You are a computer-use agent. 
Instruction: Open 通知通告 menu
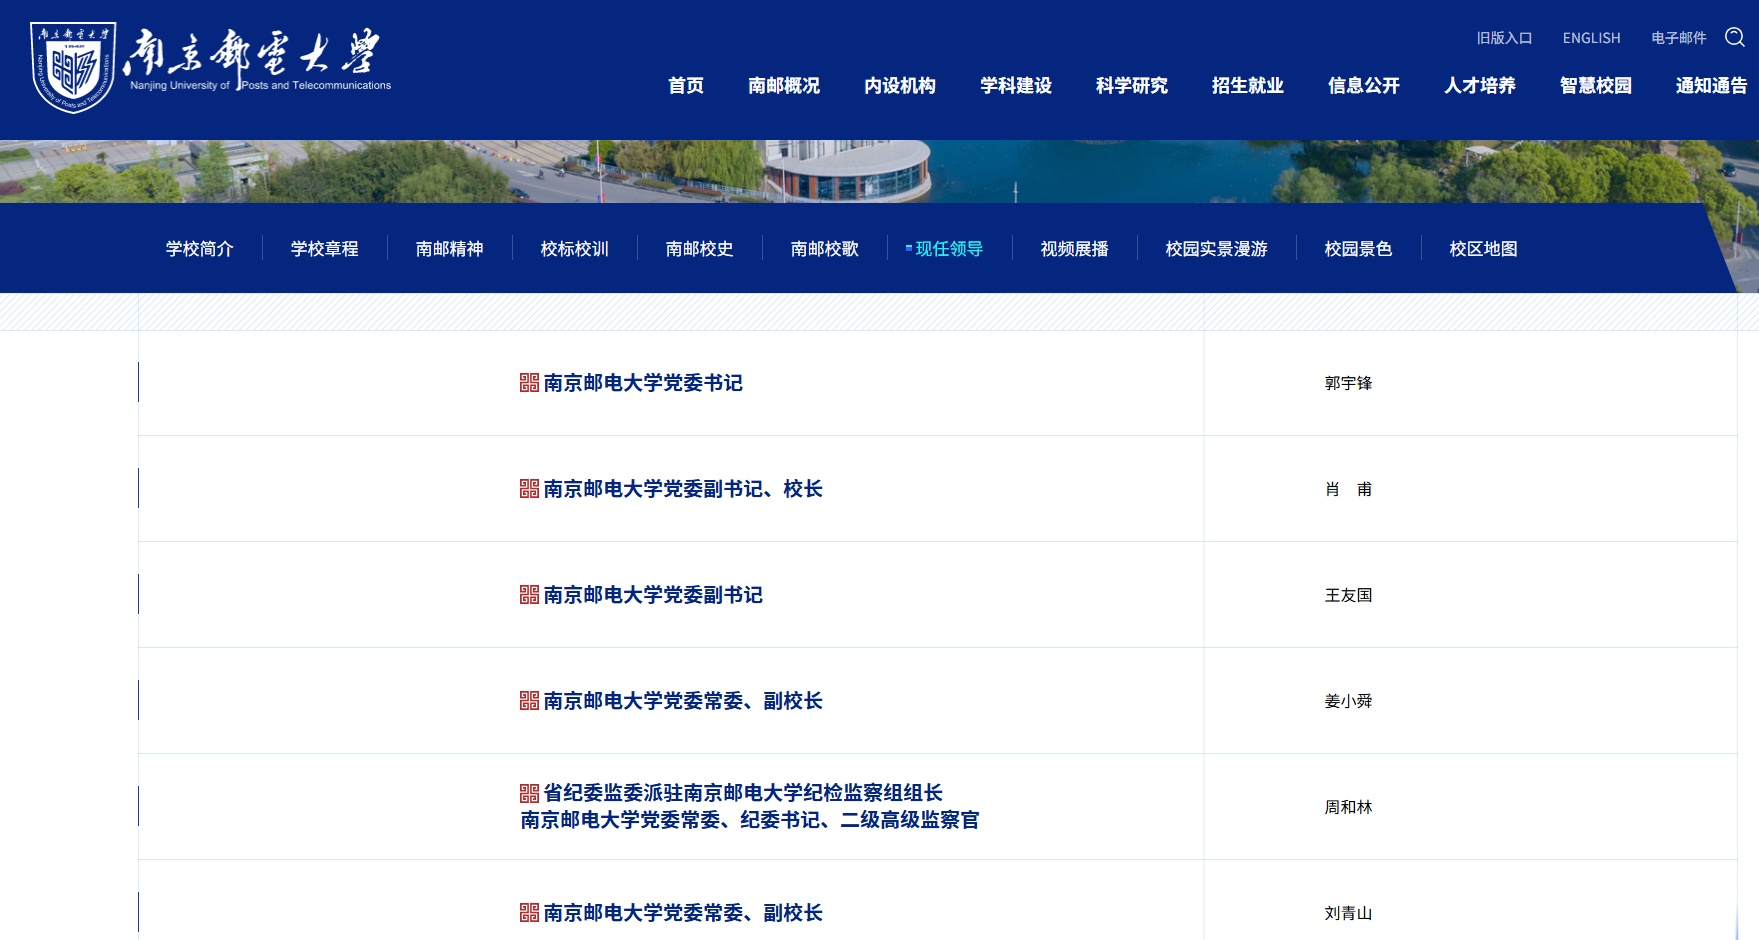(1712, 86)
